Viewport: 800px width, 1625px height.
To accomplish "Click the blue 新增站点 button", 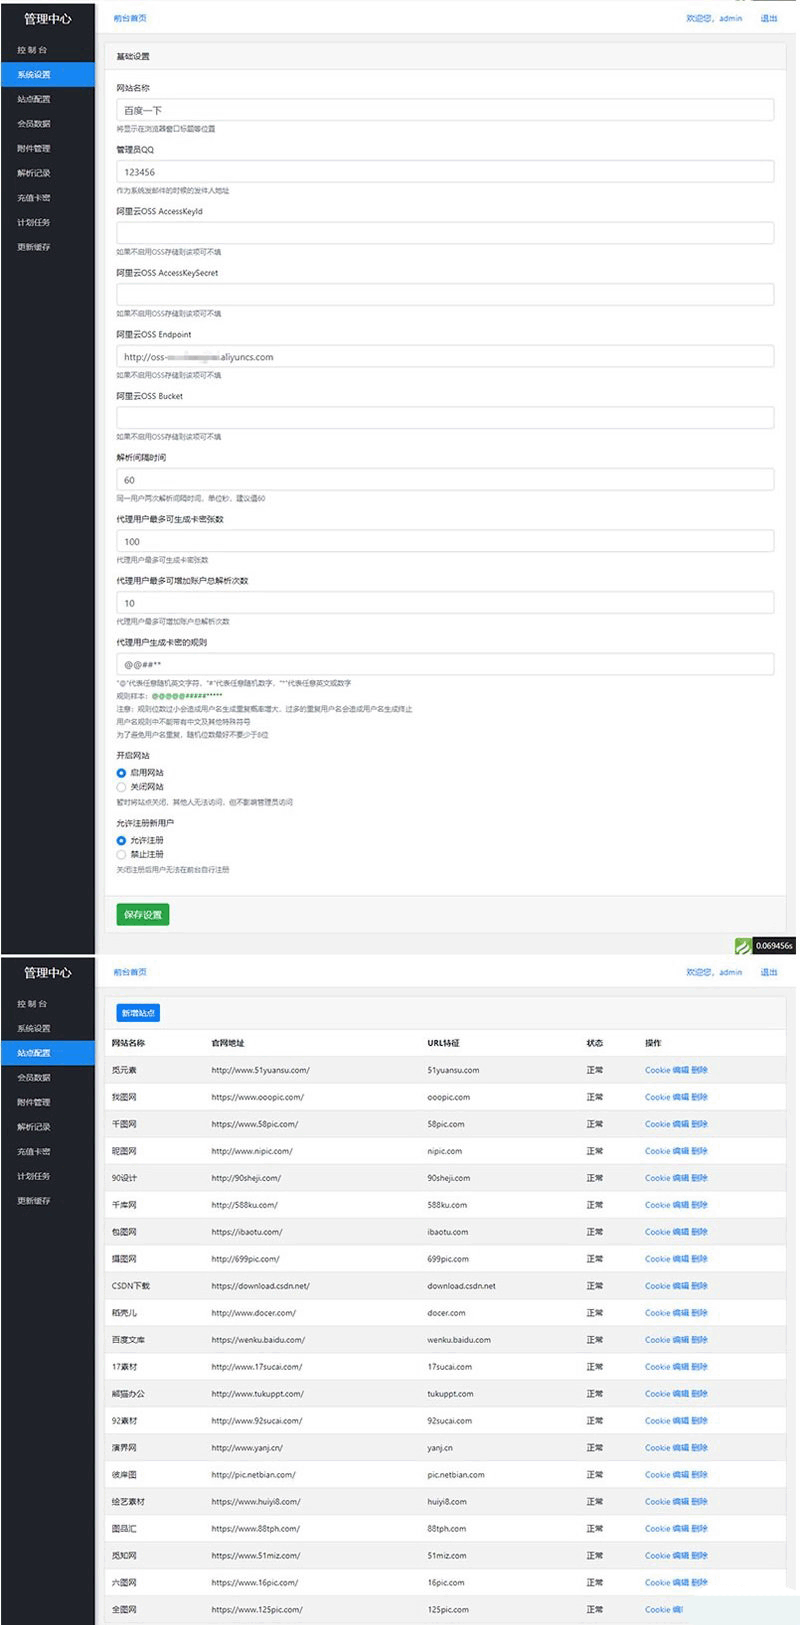I will 138,1013.
